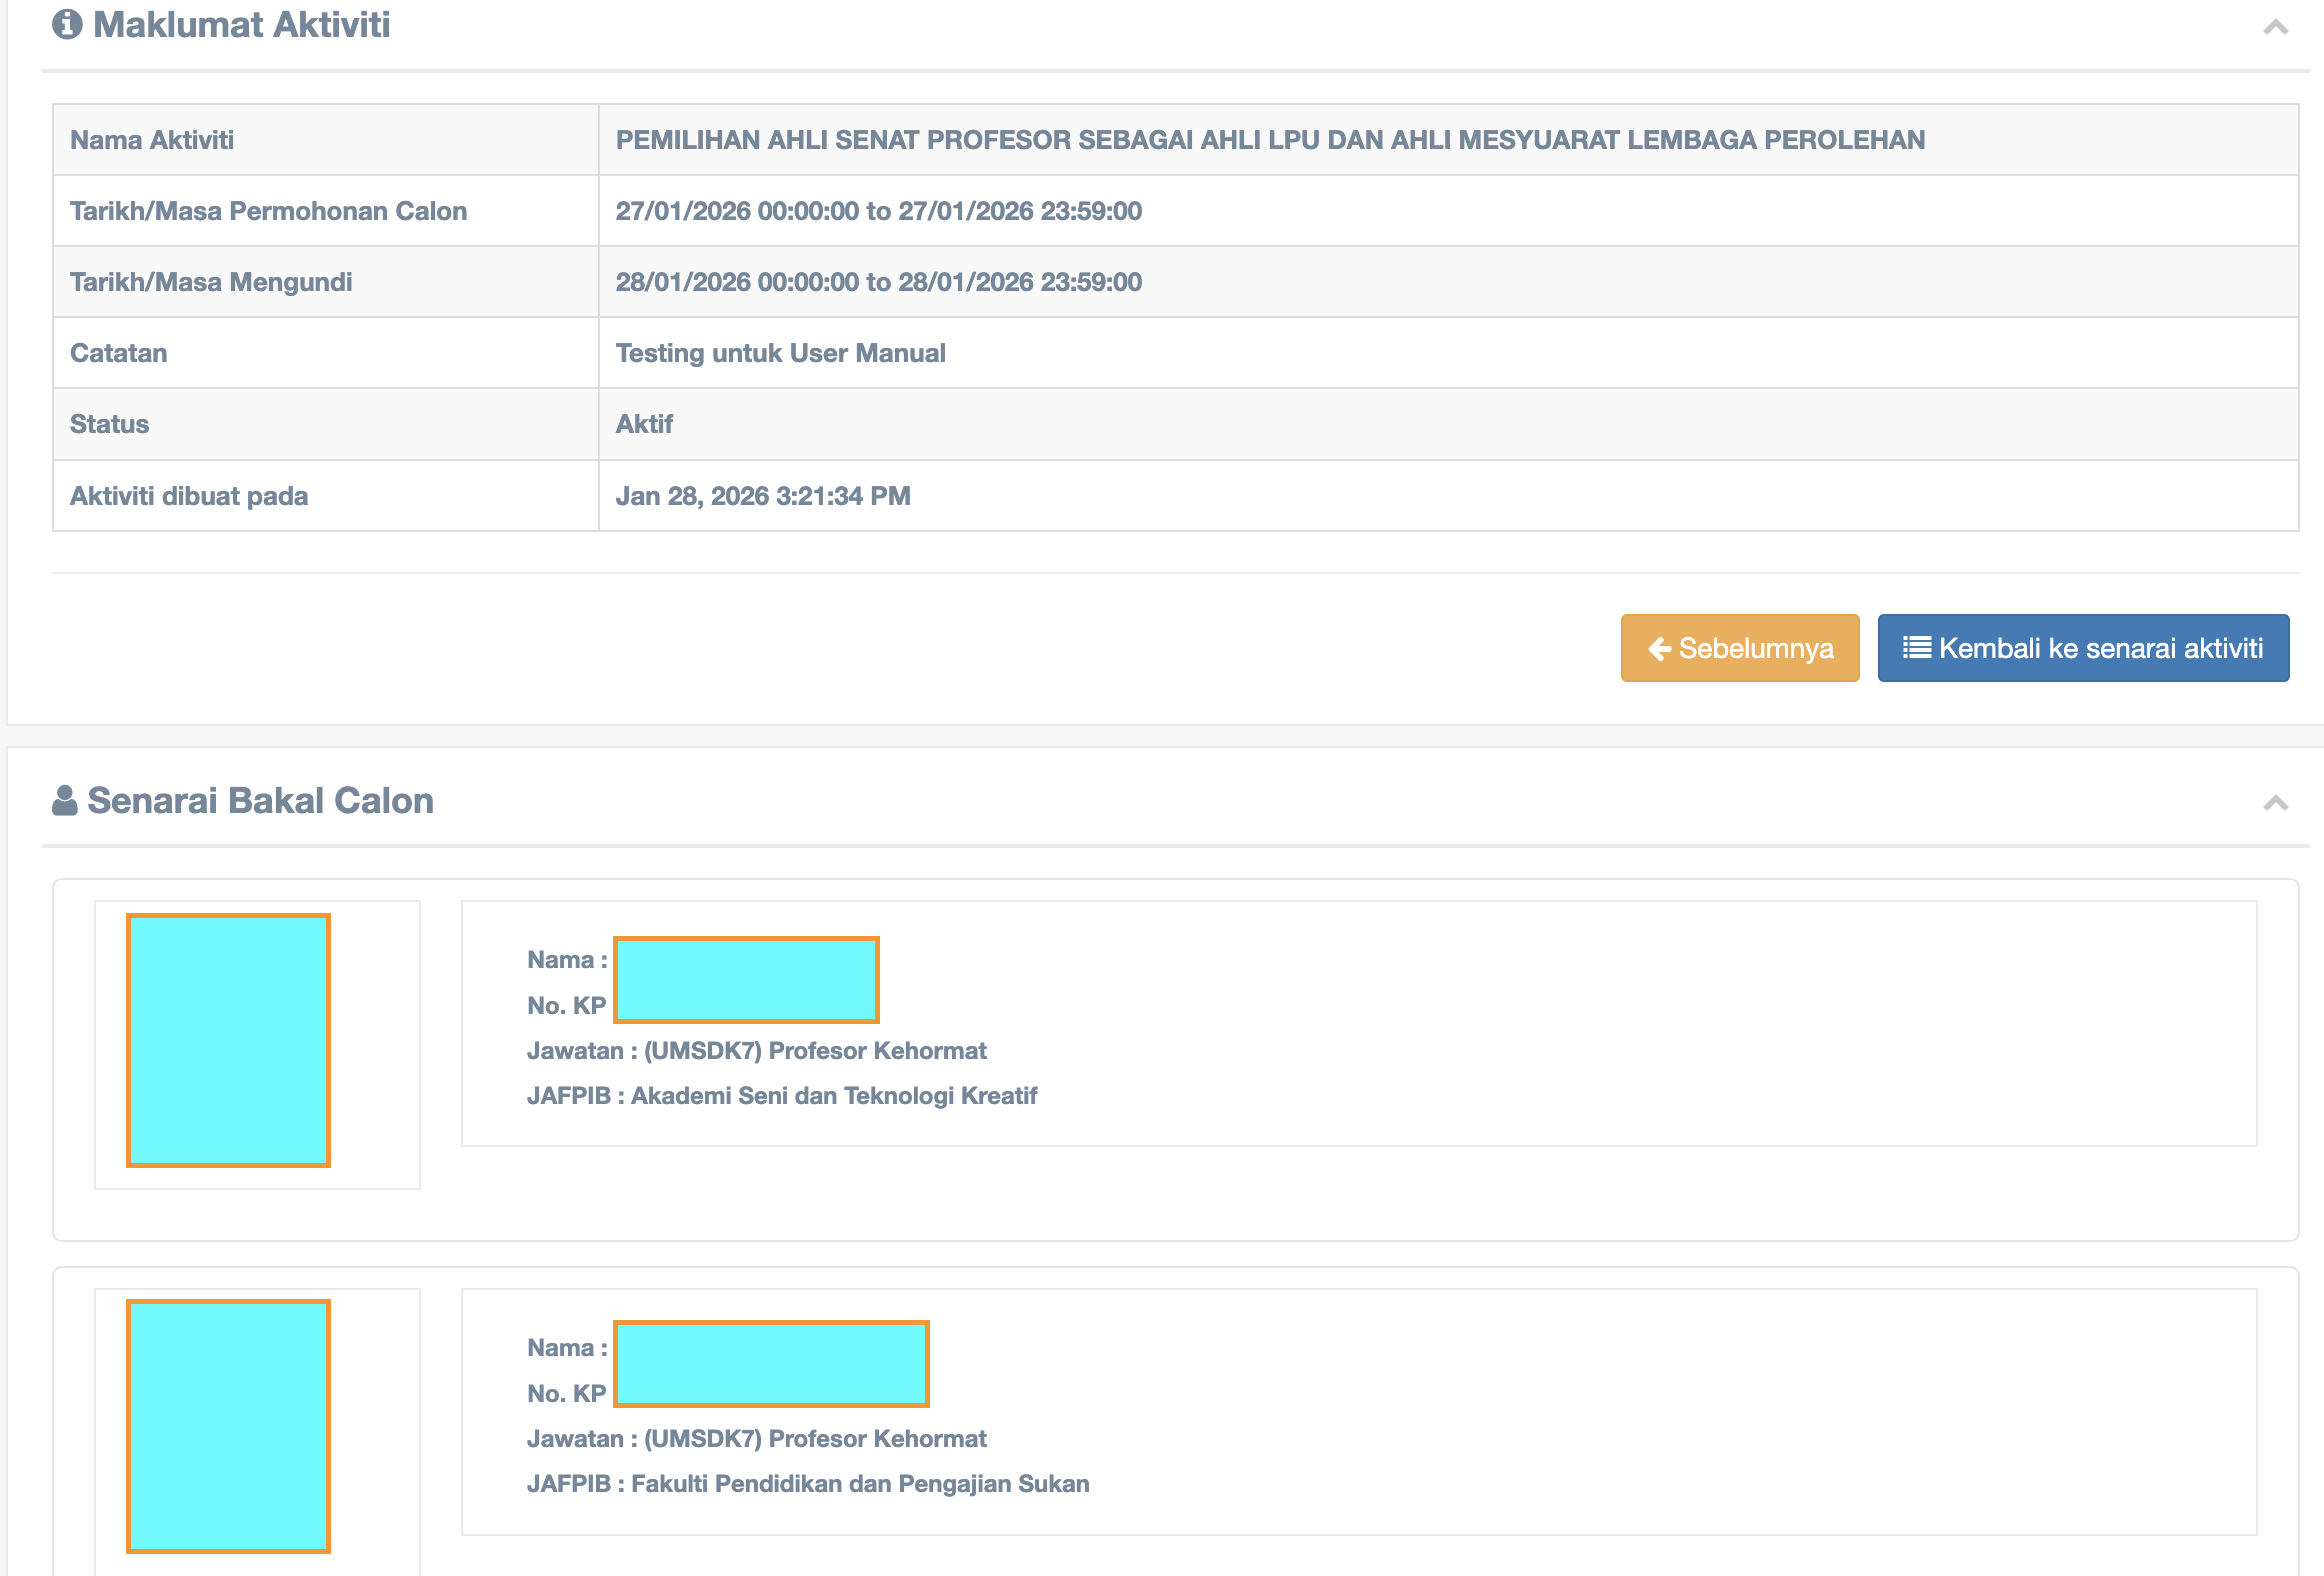Click the Aktiviti dibuat pada timestamp
The image size is (2324, 1576).
point(762,496)
